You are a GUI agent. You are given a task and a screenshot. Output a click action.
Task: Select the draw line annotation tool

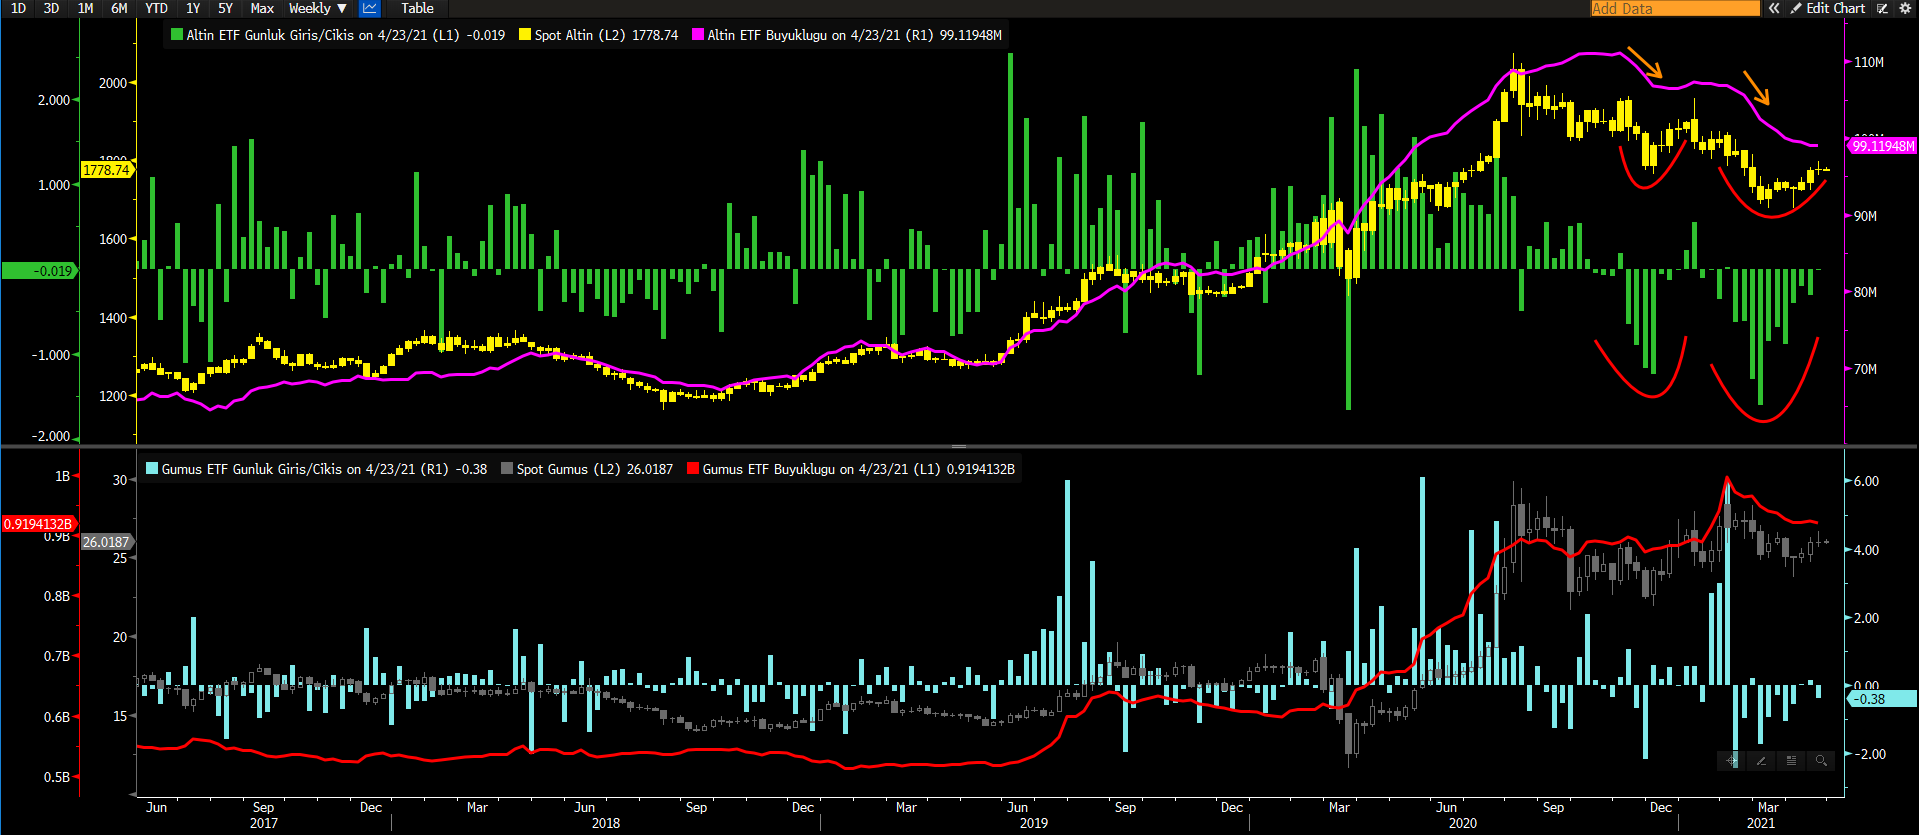click(1761, 761)
